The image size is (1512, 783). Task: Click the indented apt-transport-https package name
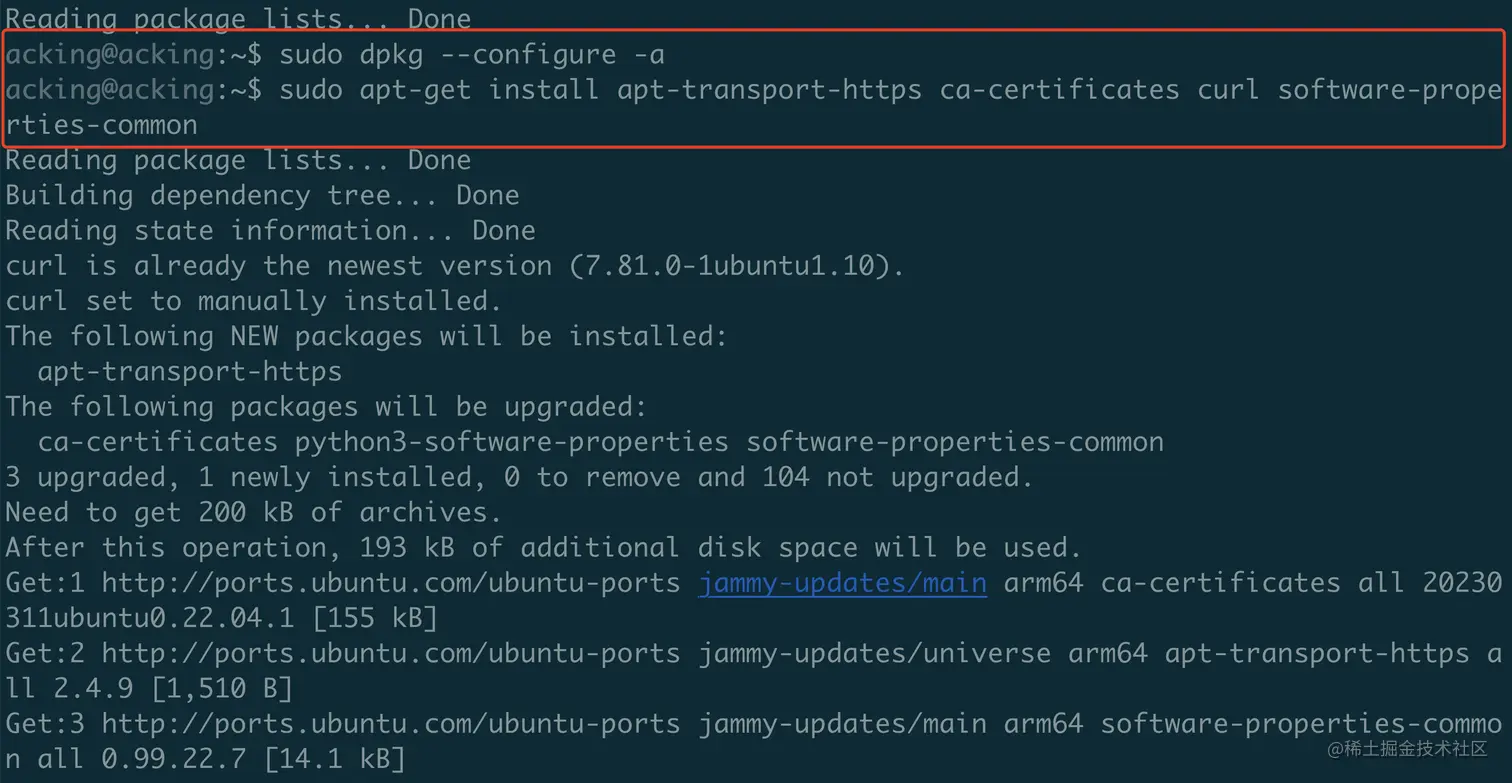point(190,372)
